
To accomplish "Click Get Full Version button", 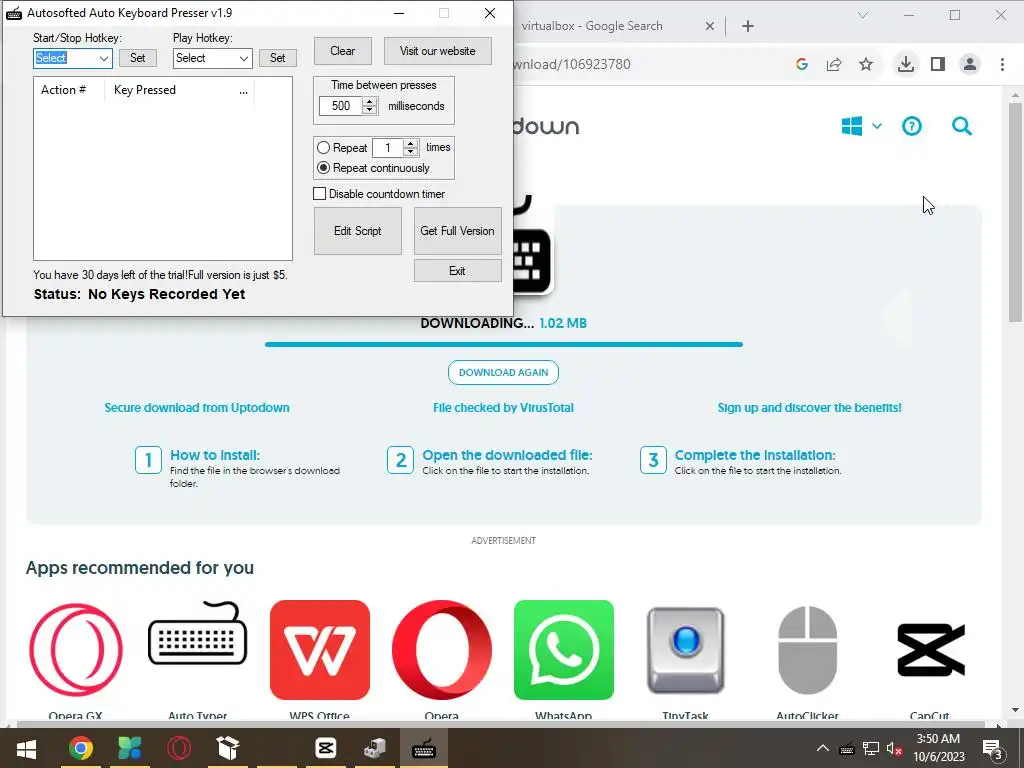I will (x=457, y=231).
